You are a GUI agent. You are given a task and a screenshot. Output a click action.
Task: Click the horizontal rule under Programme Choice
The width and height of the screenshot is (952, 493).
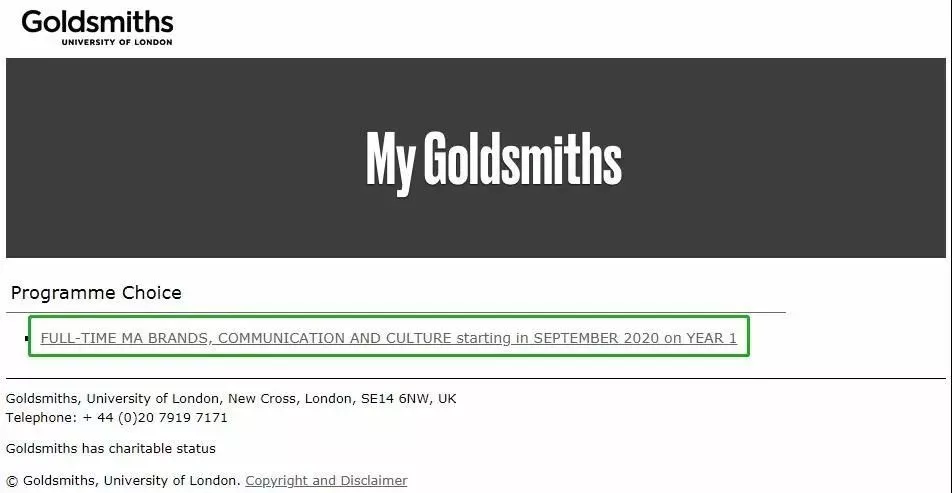point(396,313)
